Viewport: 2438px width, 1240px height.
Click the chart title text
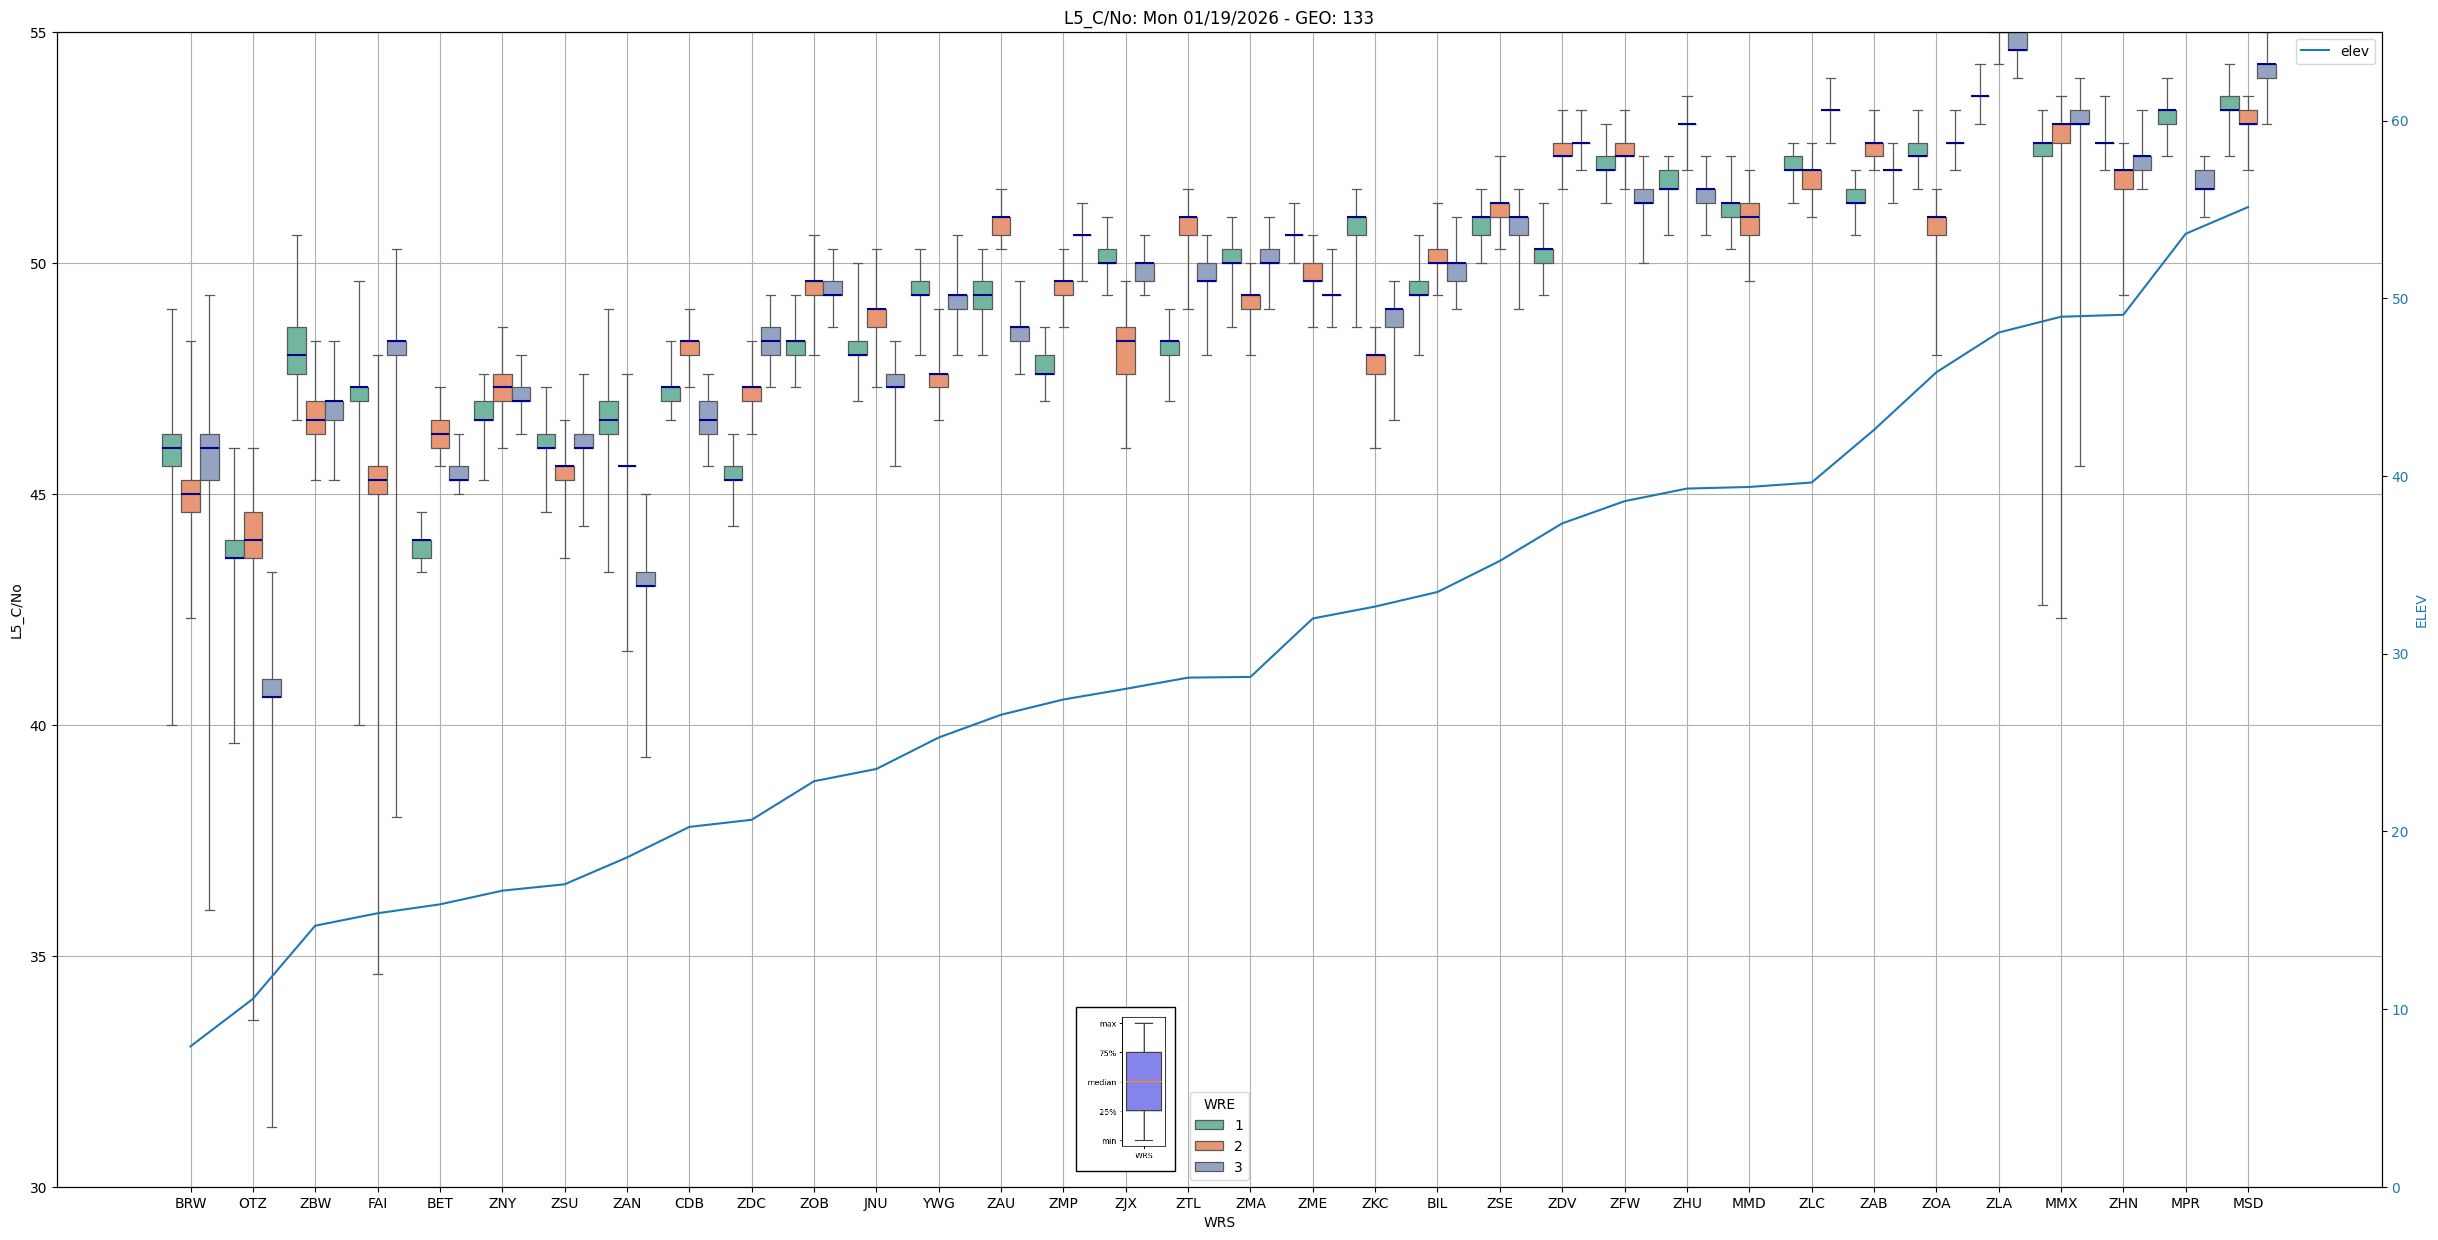(1218, 18)
